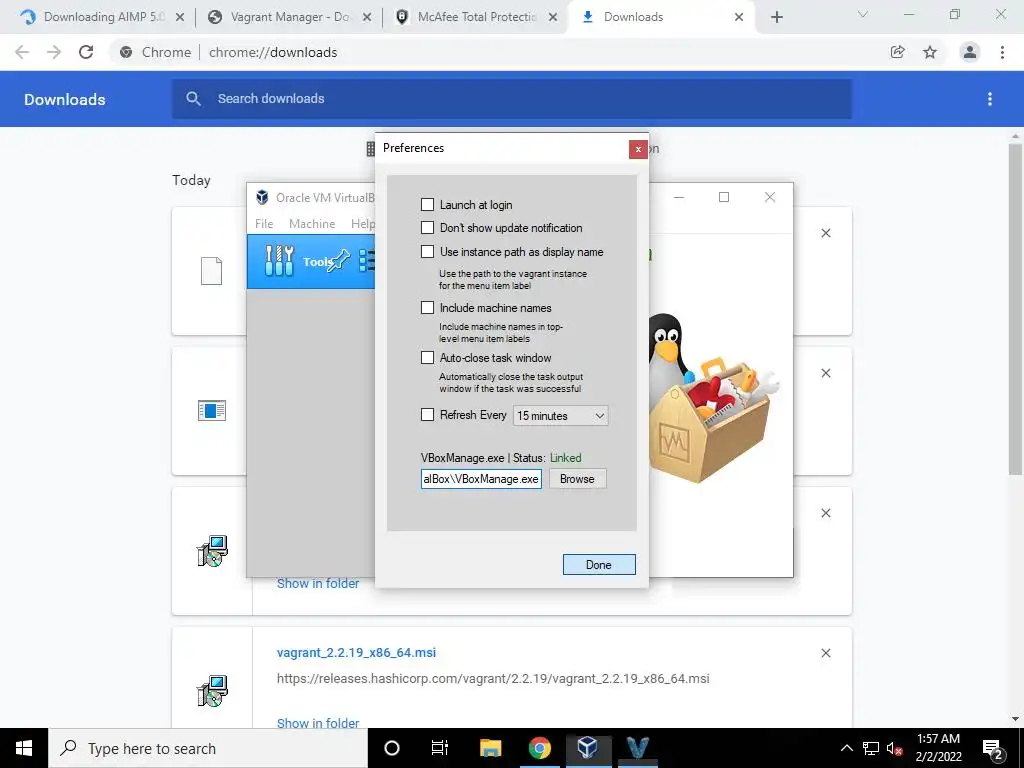
Task: Open the Chrome profile icon
Action: pyautogui.click(x=970, y=52)
